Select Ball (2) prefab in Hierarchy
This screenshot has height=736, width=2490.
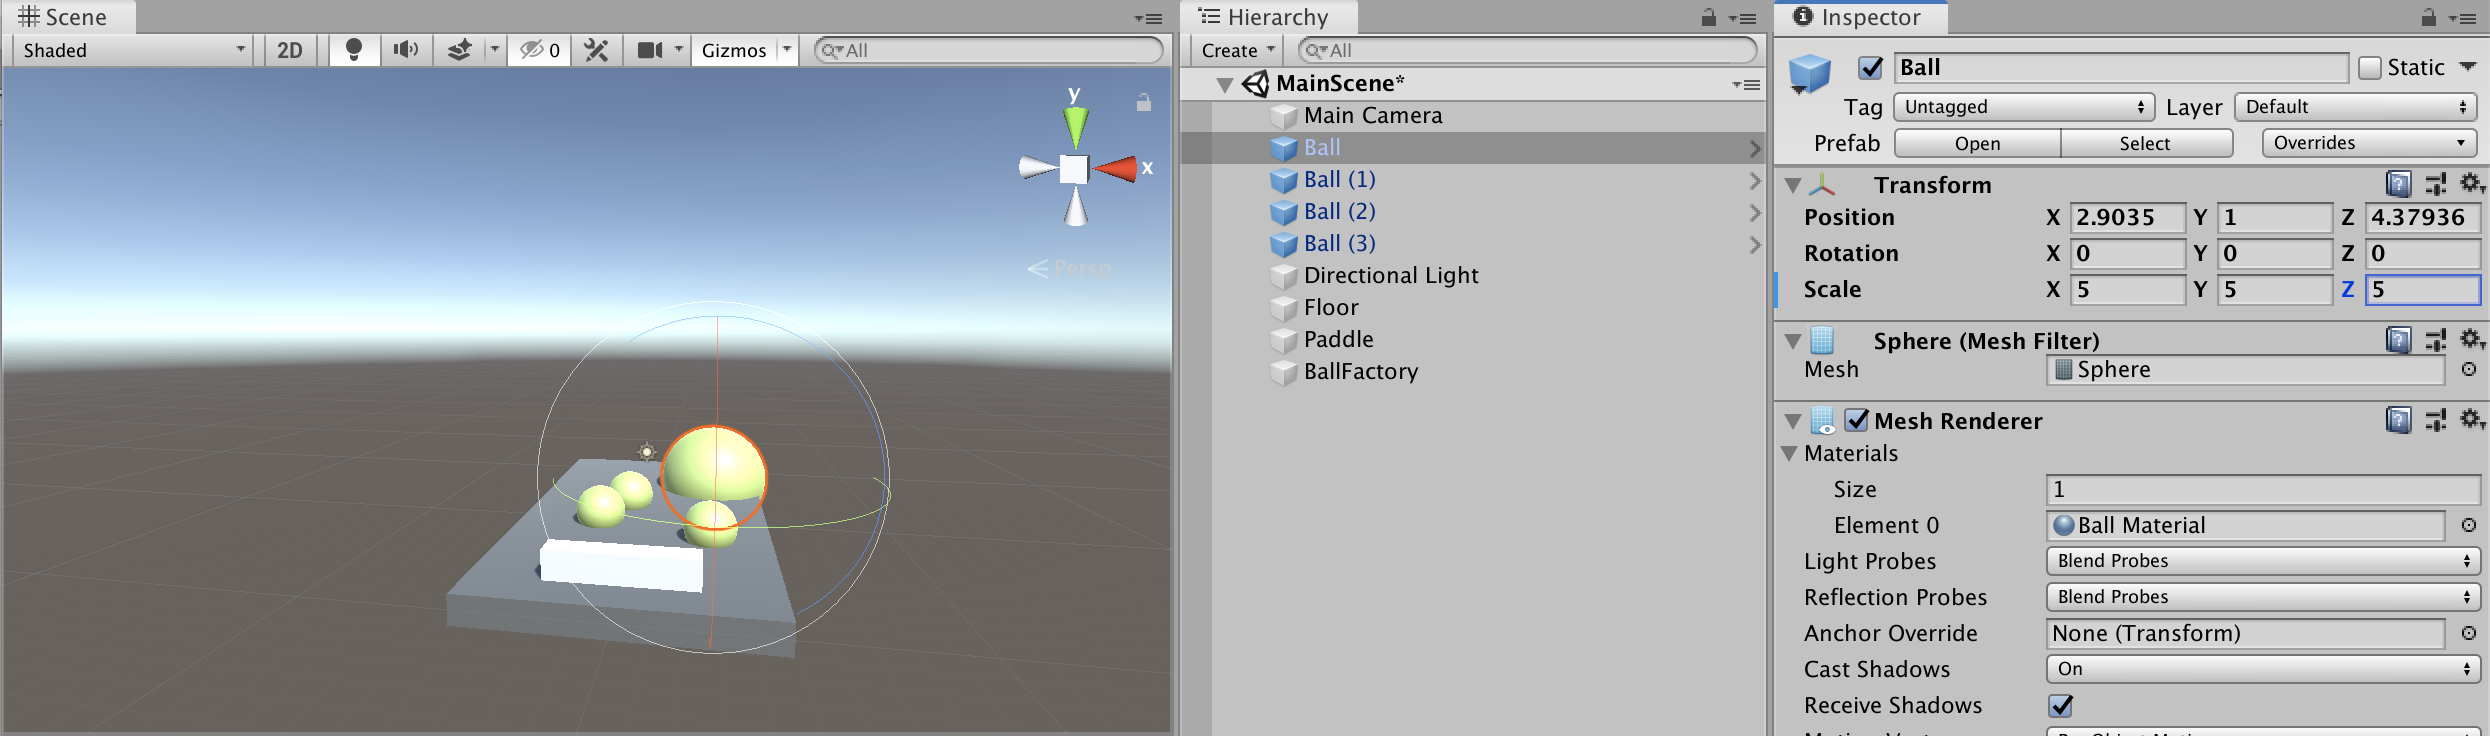(x=1340, y=212)
